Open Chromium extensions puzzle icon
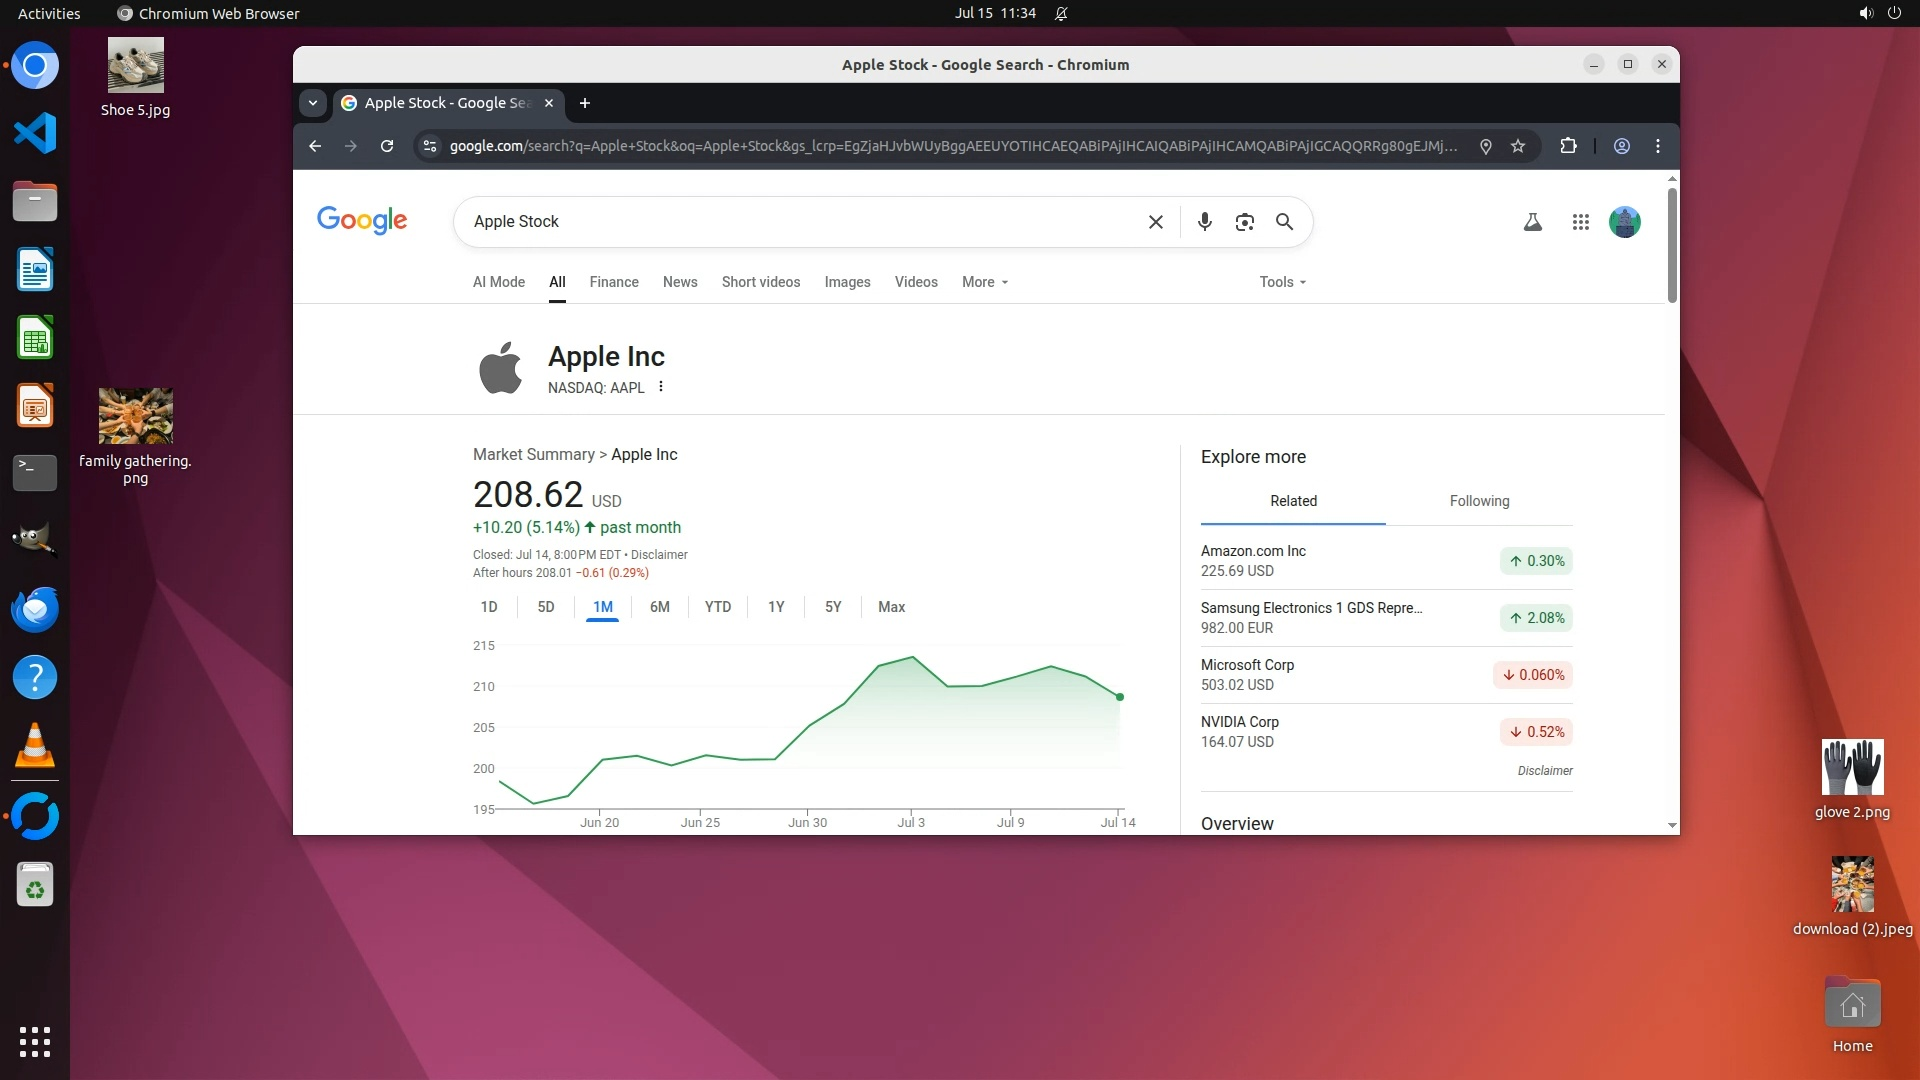Image resolution: width=1920 pixels, height=1080 pixels. (x=1568, y=146)
